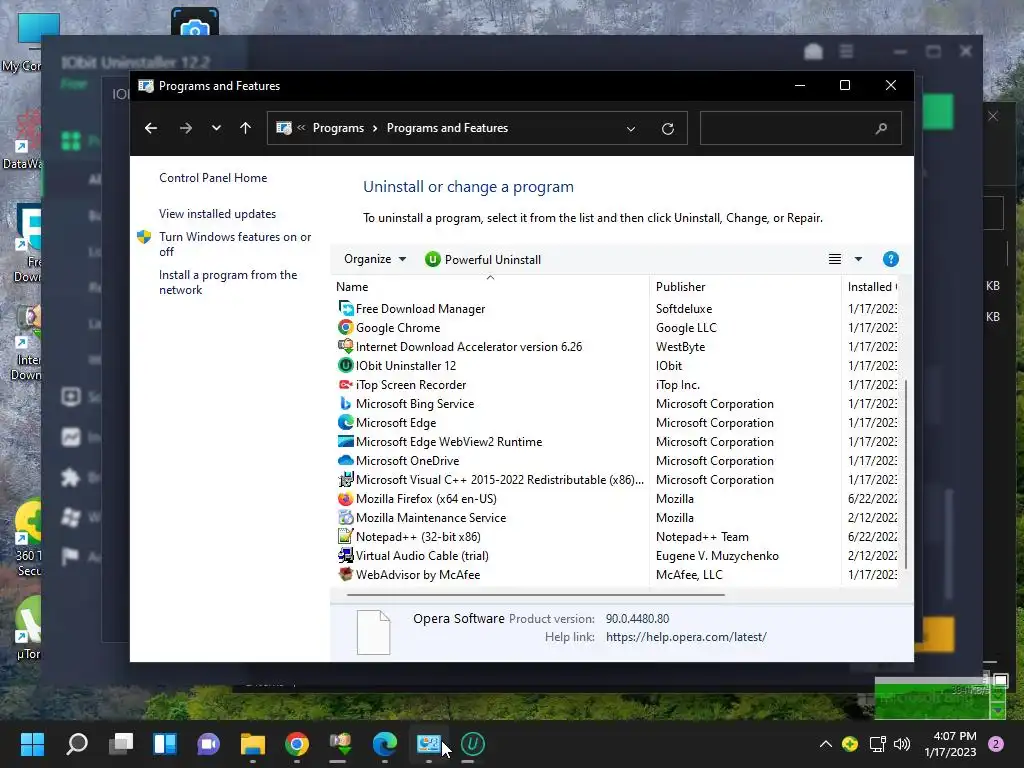Go up one level with up arrow
Image resolution: width=1024 pixels, height=768 pixels.
tap(246, 128)
